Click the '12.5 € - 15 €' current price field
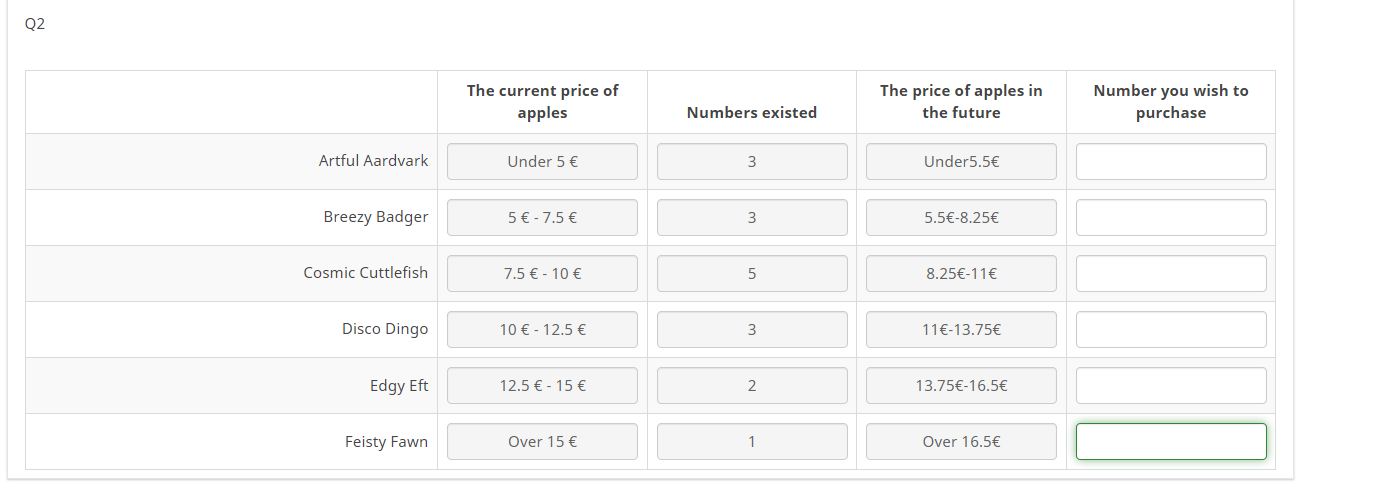This screenshot has width=1379, height=500. (x=542, y=386)
